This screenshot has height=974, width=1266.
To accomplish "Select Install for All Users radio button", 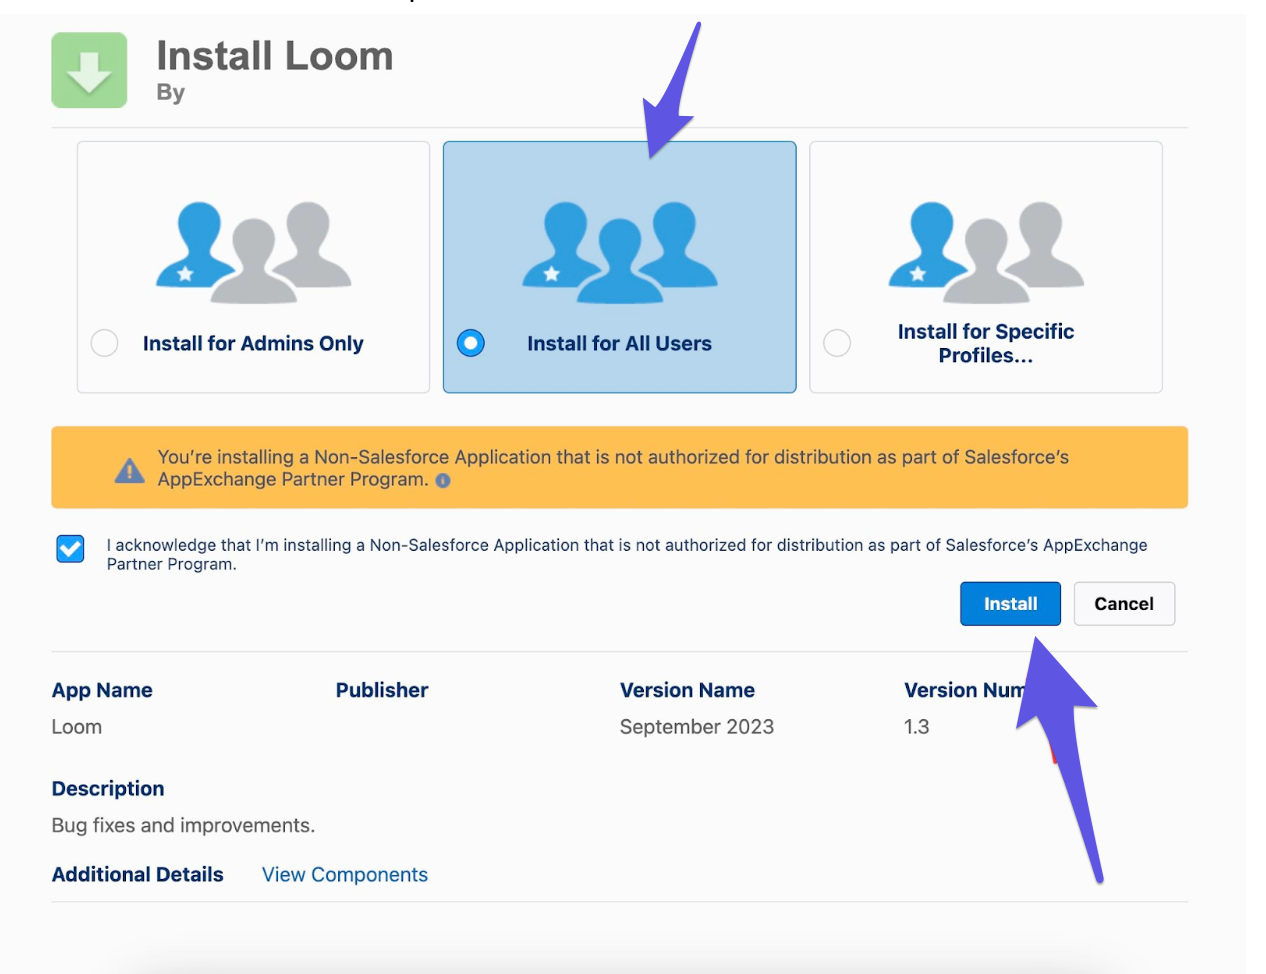I will (471, 343).
